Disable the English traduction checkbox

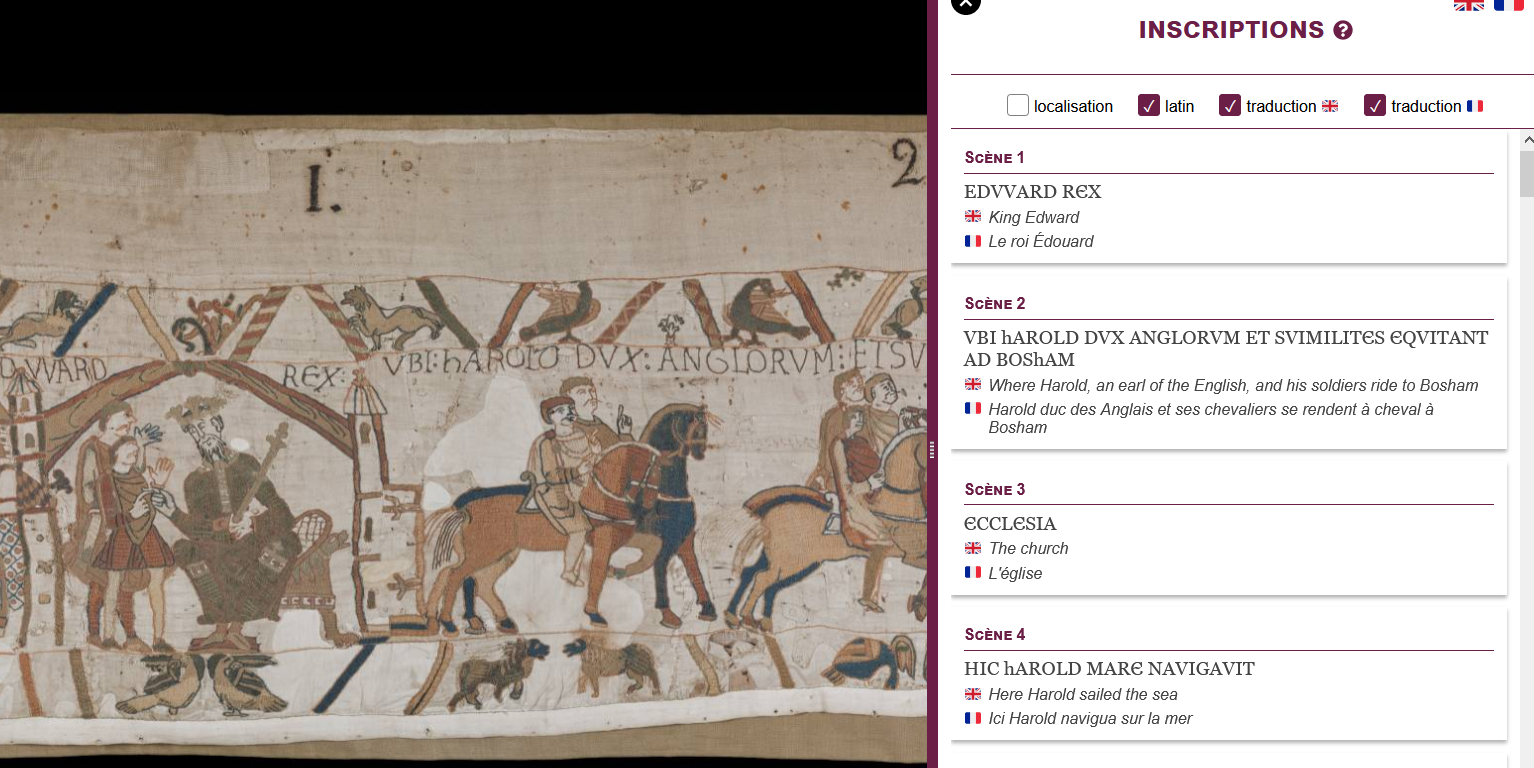click(1230, 106)
